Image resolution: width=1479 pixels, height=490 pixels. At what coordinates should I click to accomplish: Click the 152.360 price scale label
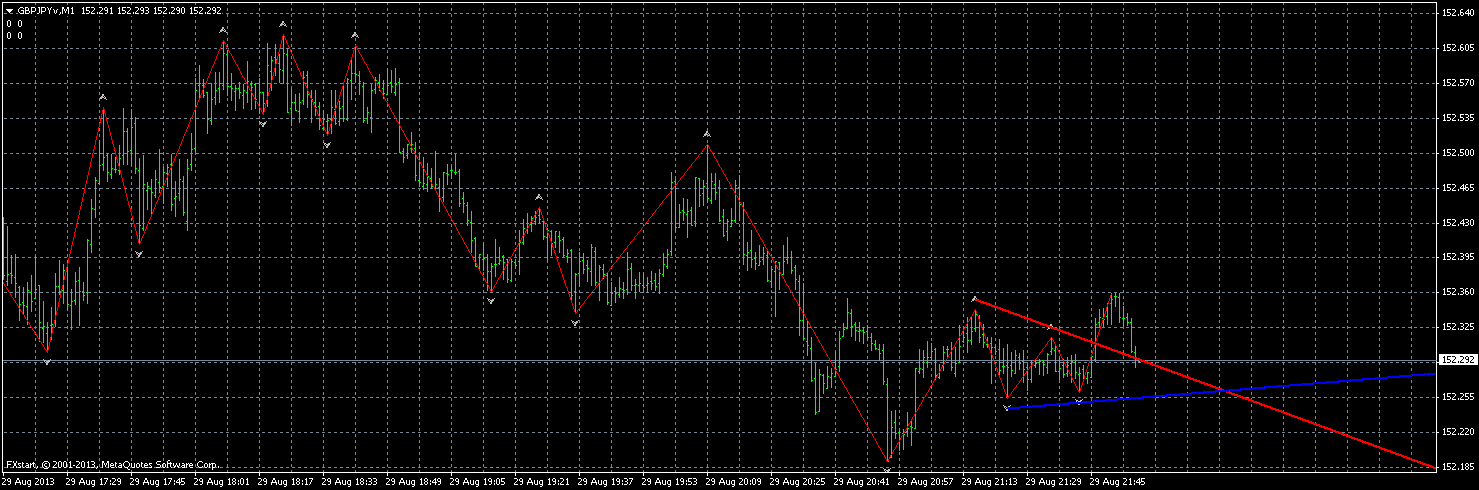click(x=1459, y=292)
